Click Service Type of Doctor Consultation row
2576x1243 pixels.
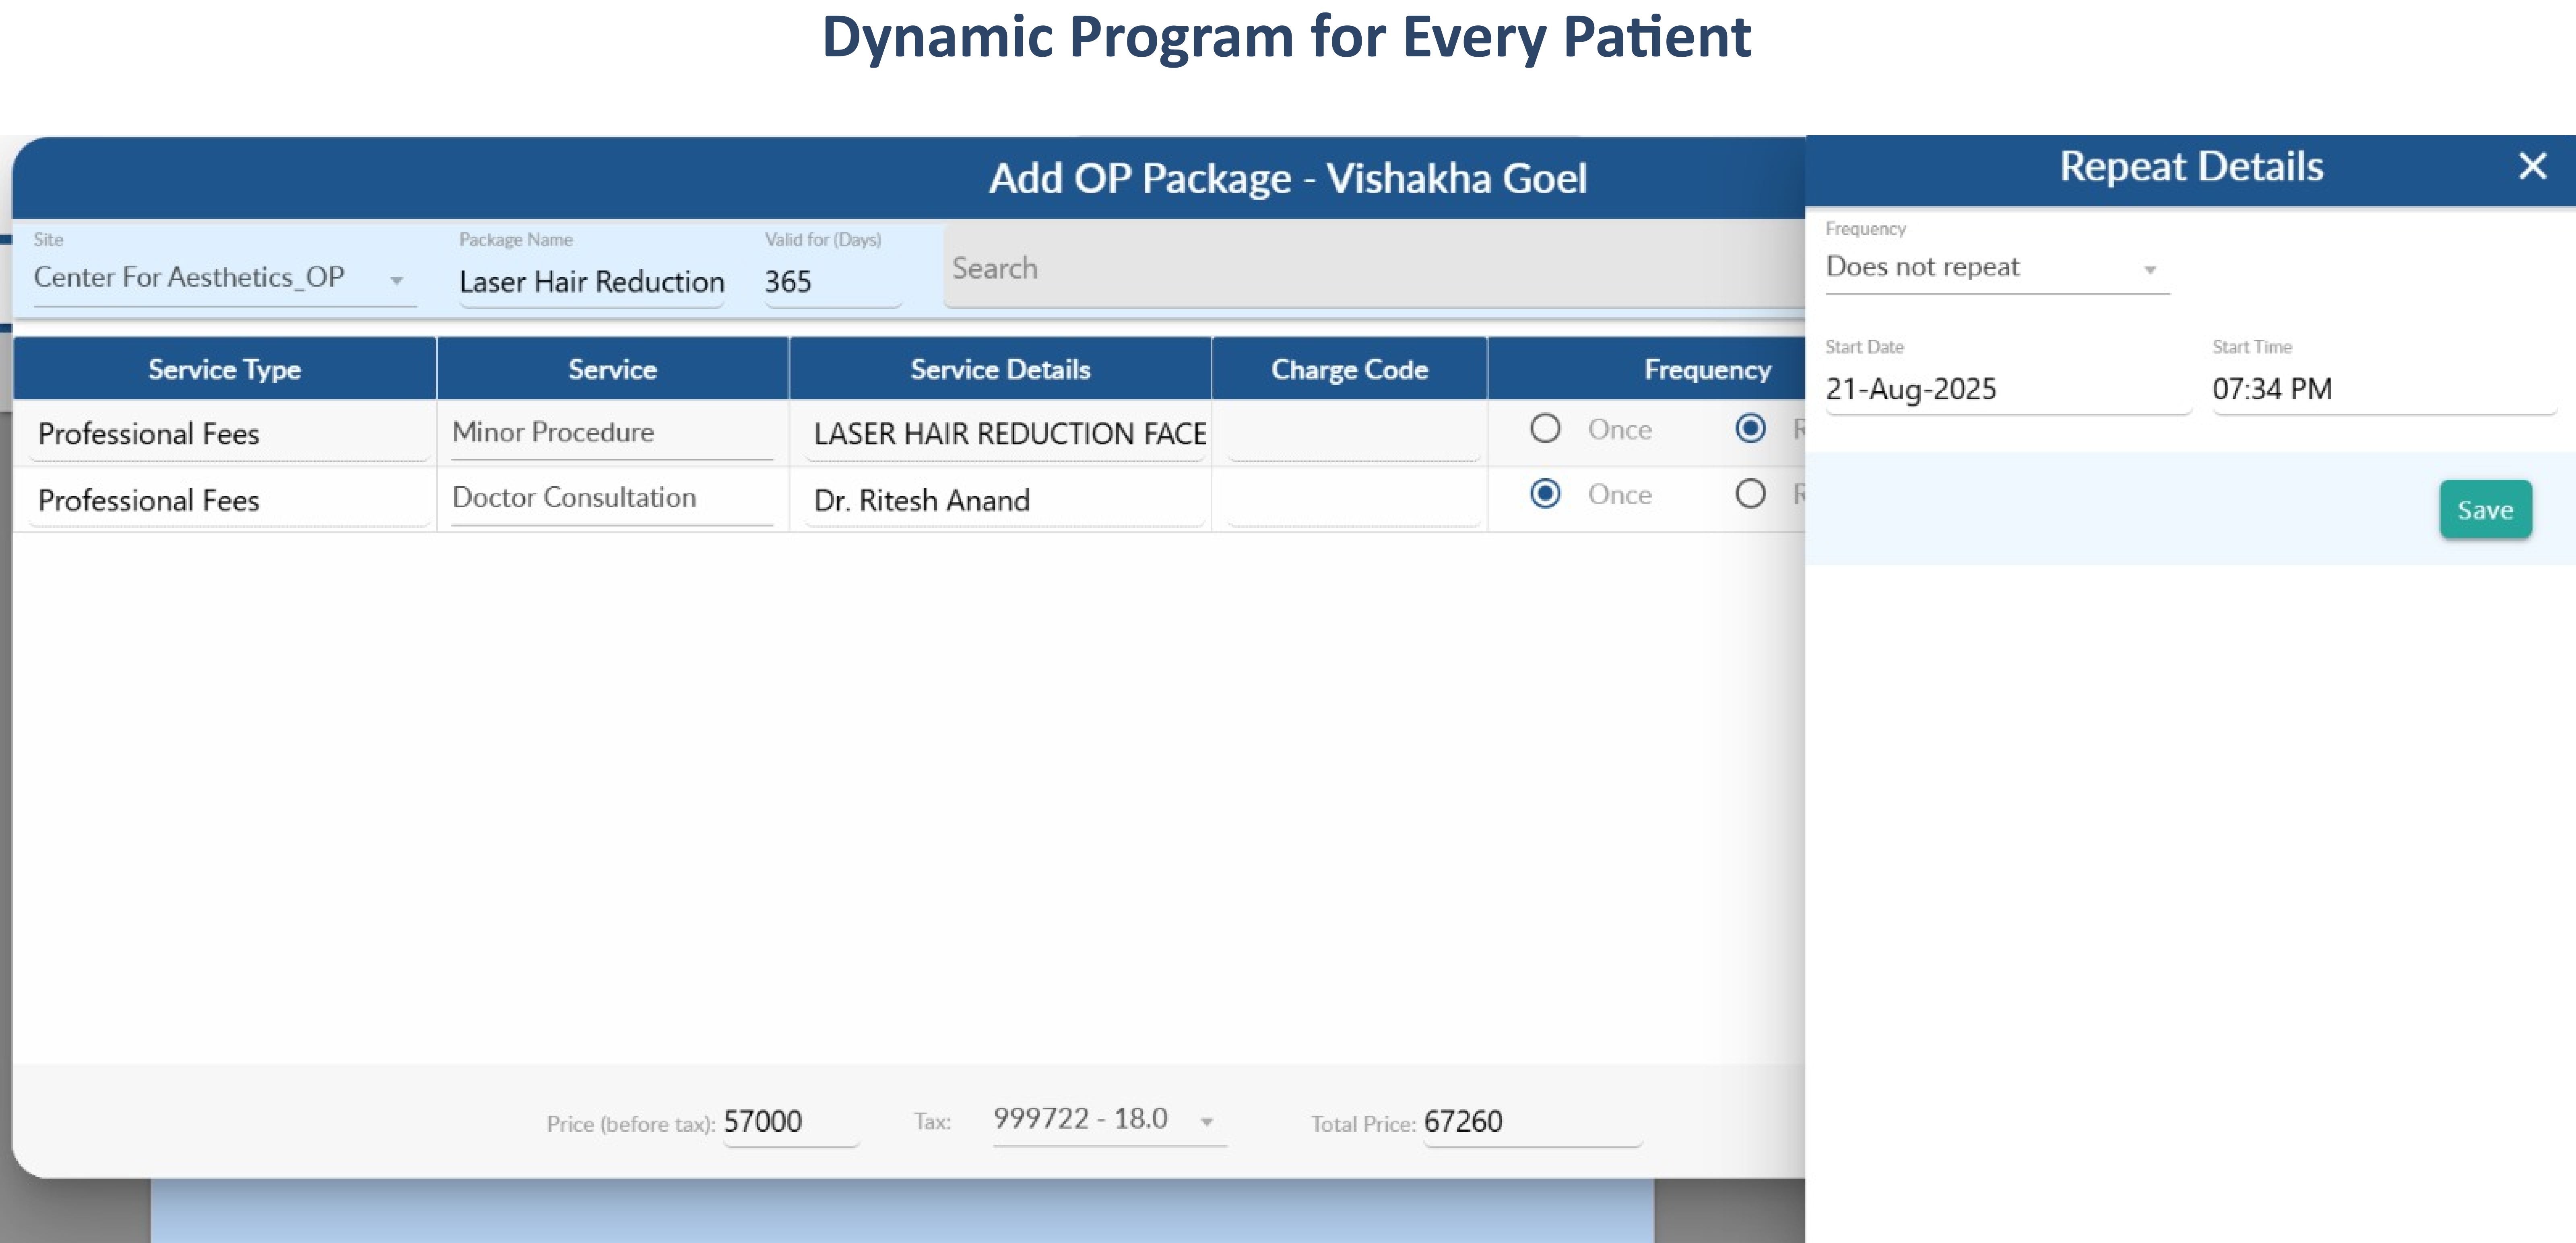(229, 500)
